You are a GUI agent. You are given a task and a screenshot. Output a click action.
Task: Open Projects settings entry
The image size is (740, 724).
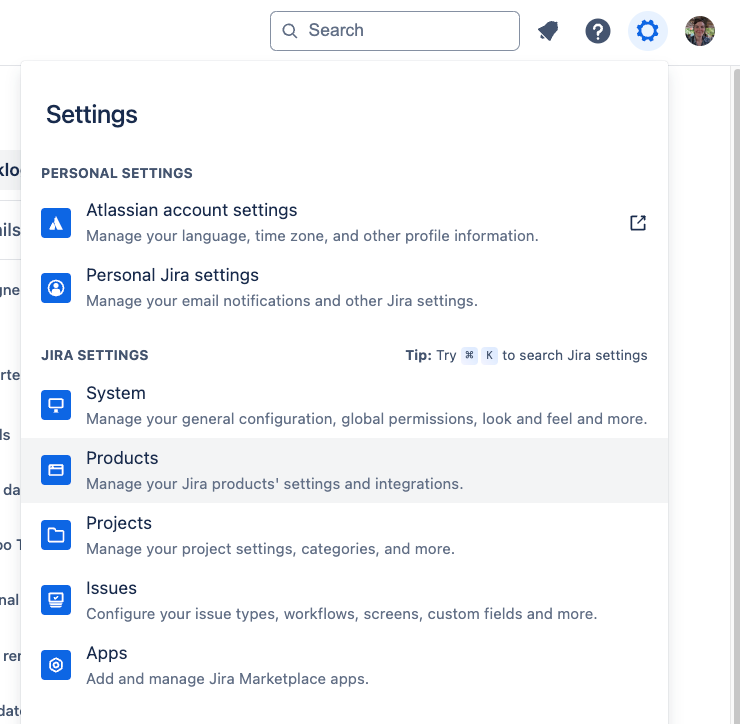click(x=345, y=536)
